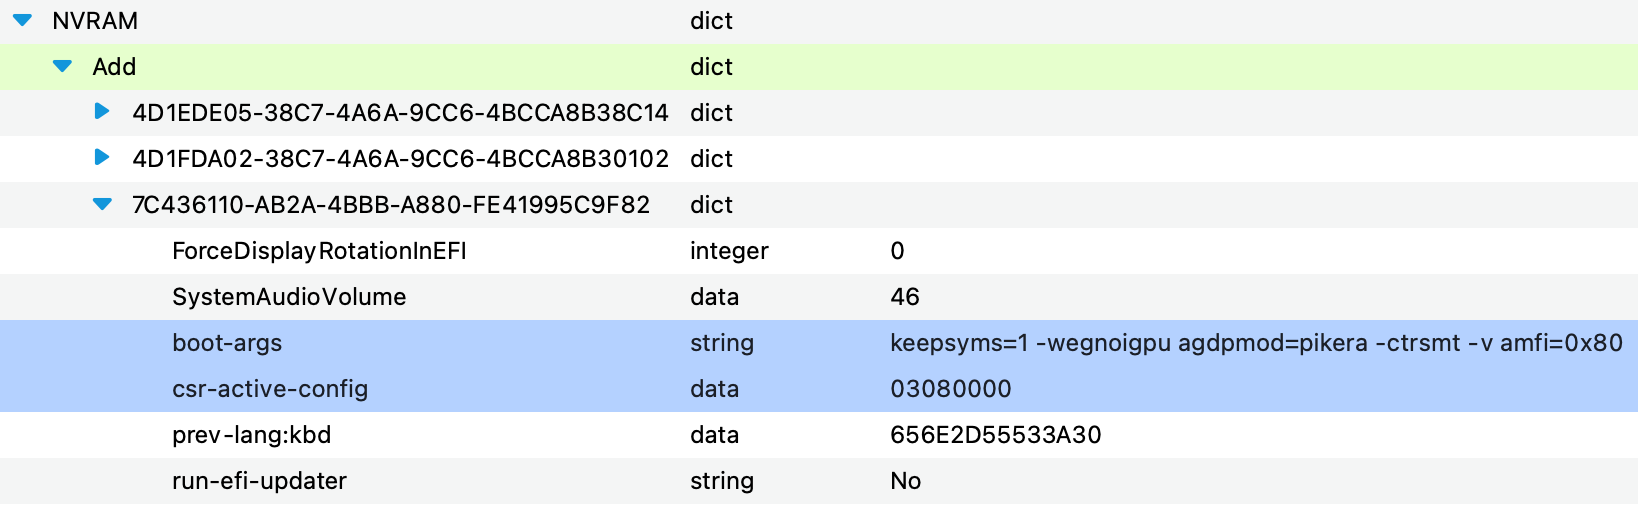This screenshot has height=506, width=1638.
Task: Open type selector for ForceDisplayRotationInEFI integer
Action: pos(729,251)
